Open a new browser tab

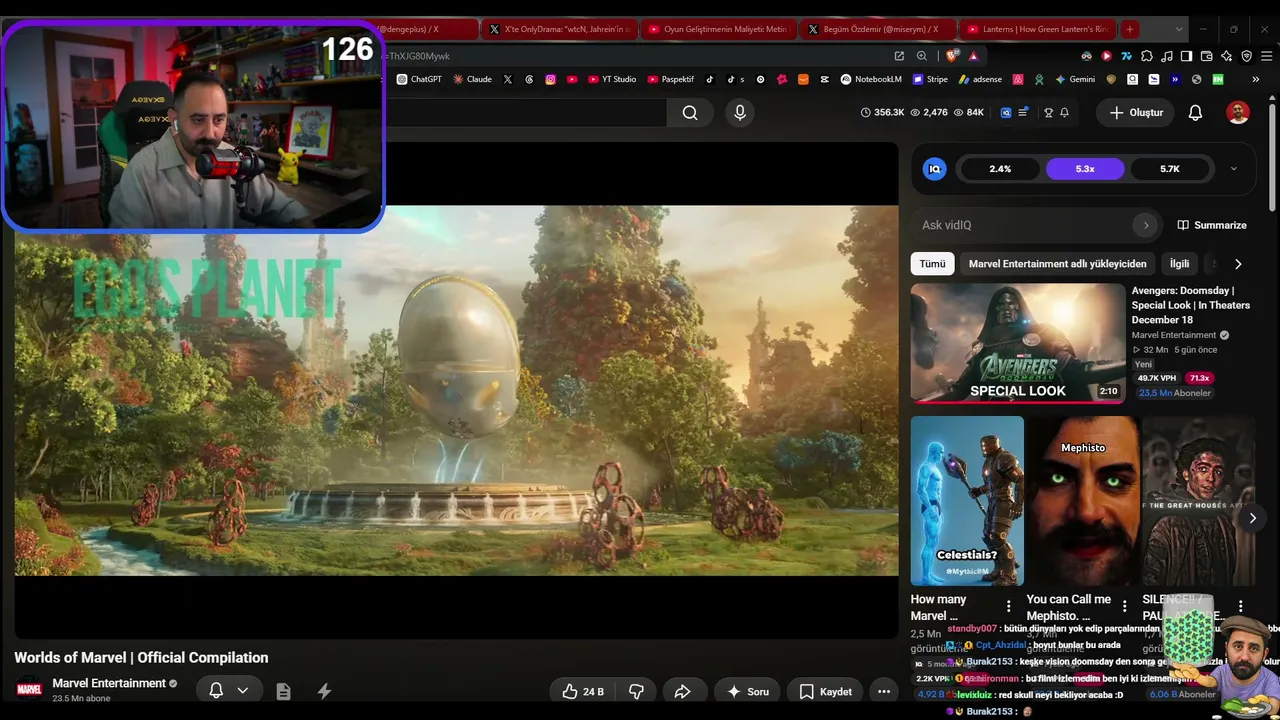(1130, 29)
